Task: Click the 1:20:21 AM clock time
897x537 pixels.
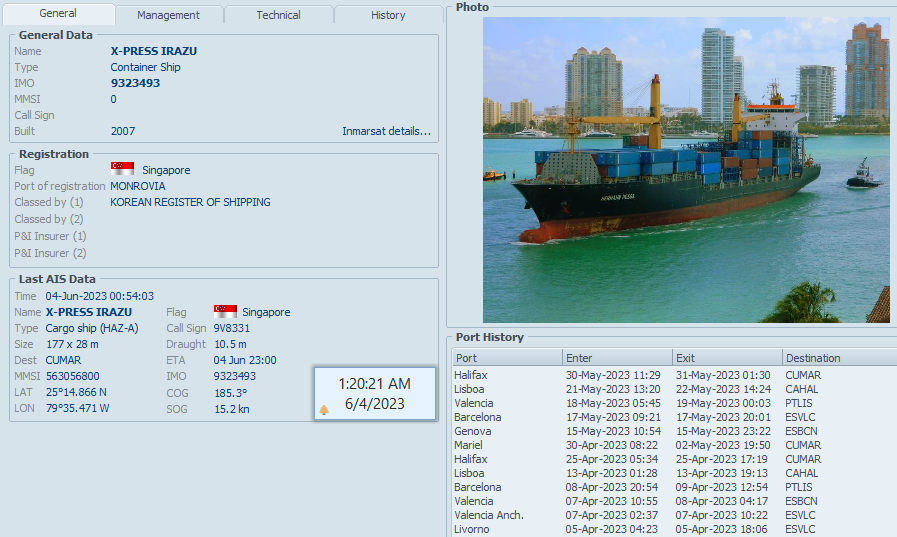Action: coord(375,384)
